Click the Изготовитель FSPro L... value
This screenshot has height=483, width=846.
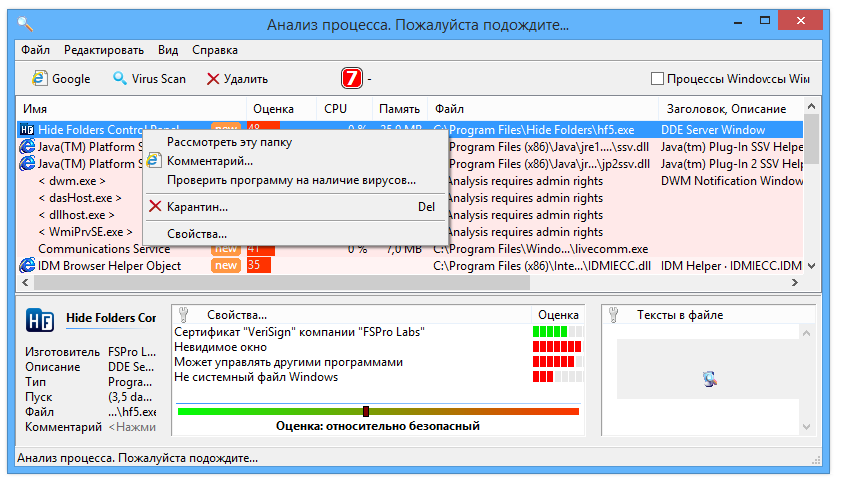pos(132,352)
